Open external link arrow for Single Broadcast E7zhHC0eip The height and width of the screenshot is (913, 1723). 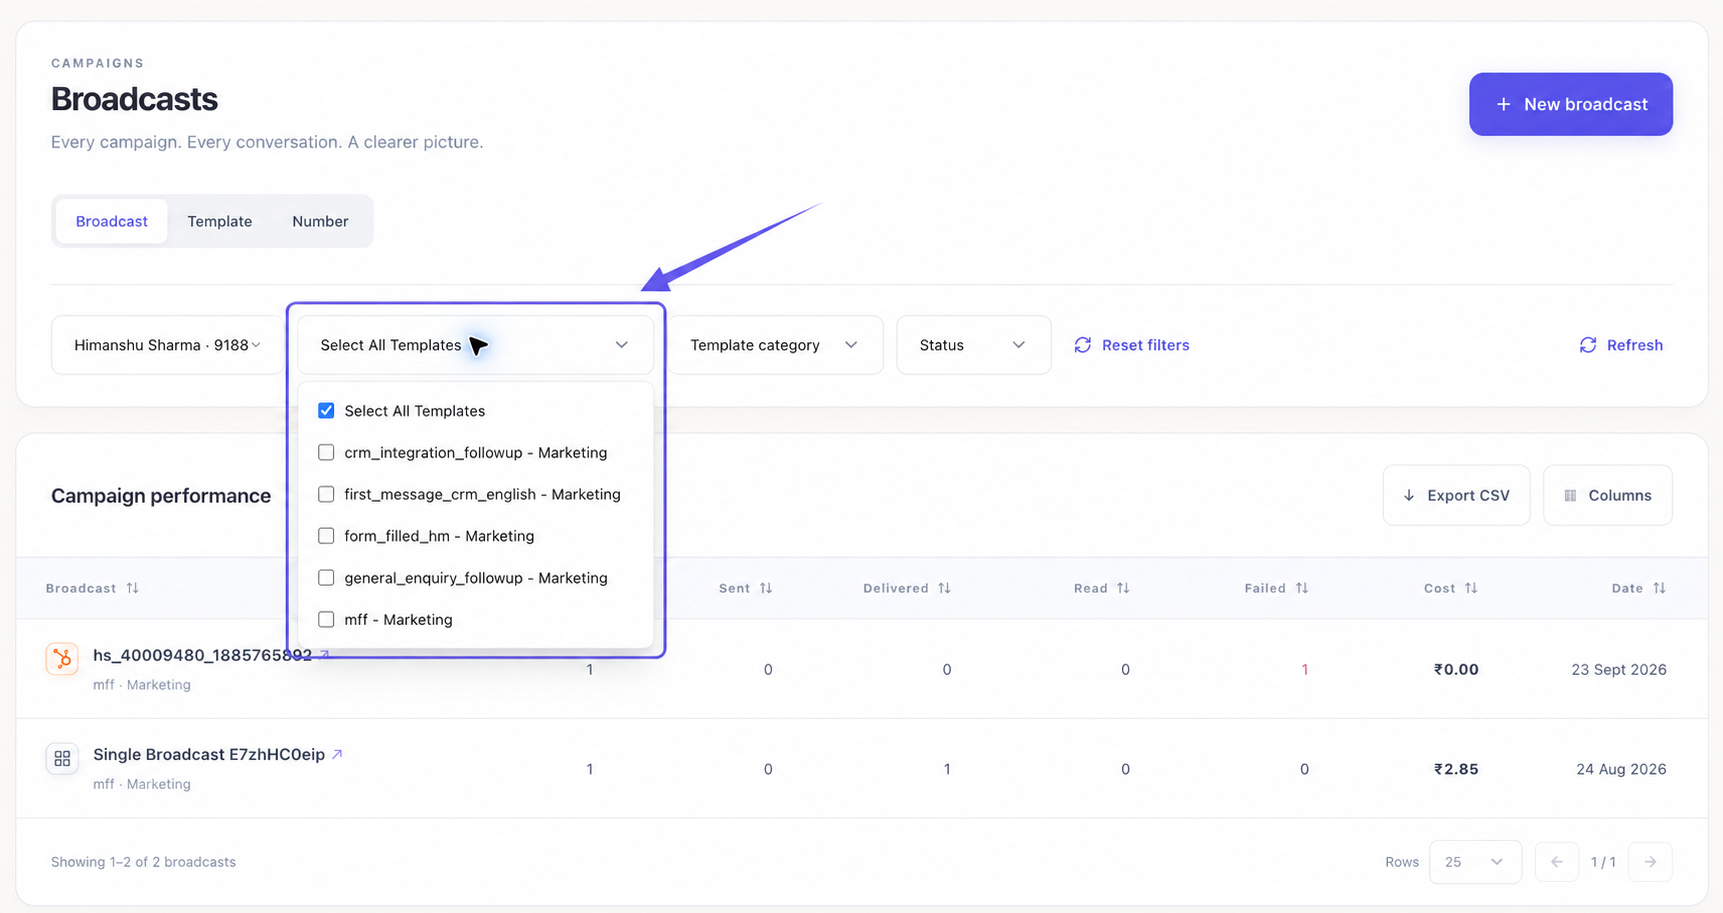point(337,754)
